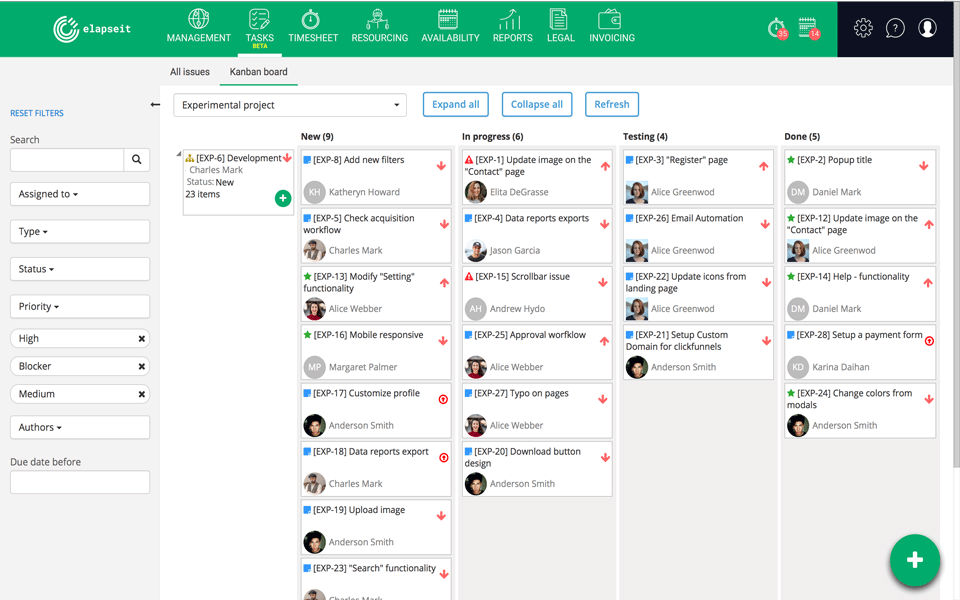Open the Timesheet stopwatch icon
Image resolution: width=960 pixels, height=600 pixels.
click(x=310, y=19)
